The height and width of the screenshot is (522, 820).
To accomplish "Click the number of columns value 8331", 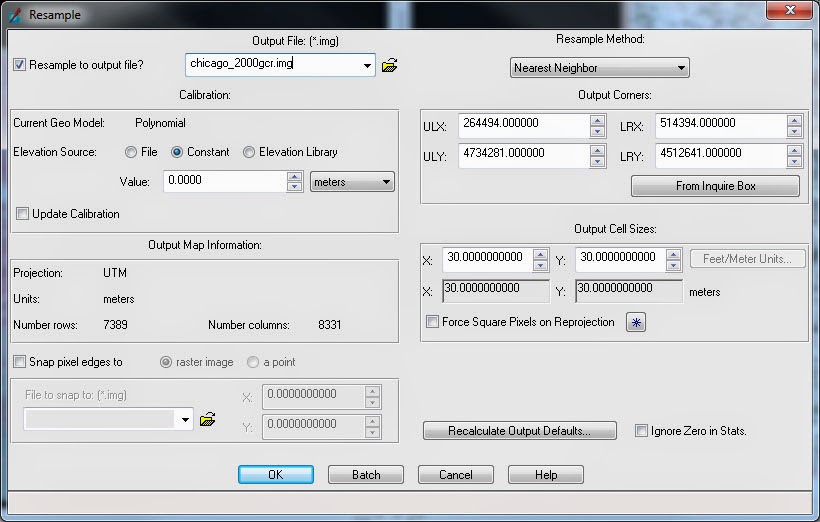I will [x=329, y=325].
